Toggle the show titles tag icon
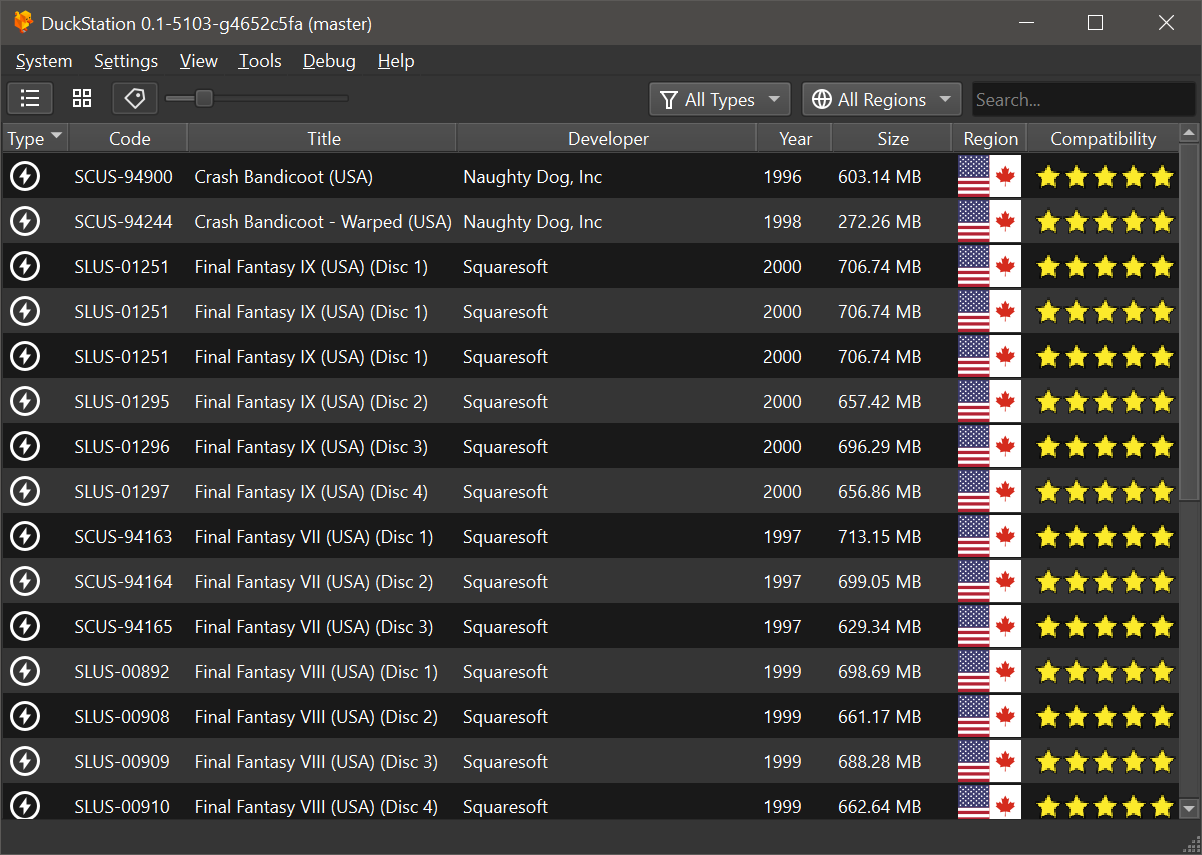 (135, 98)
